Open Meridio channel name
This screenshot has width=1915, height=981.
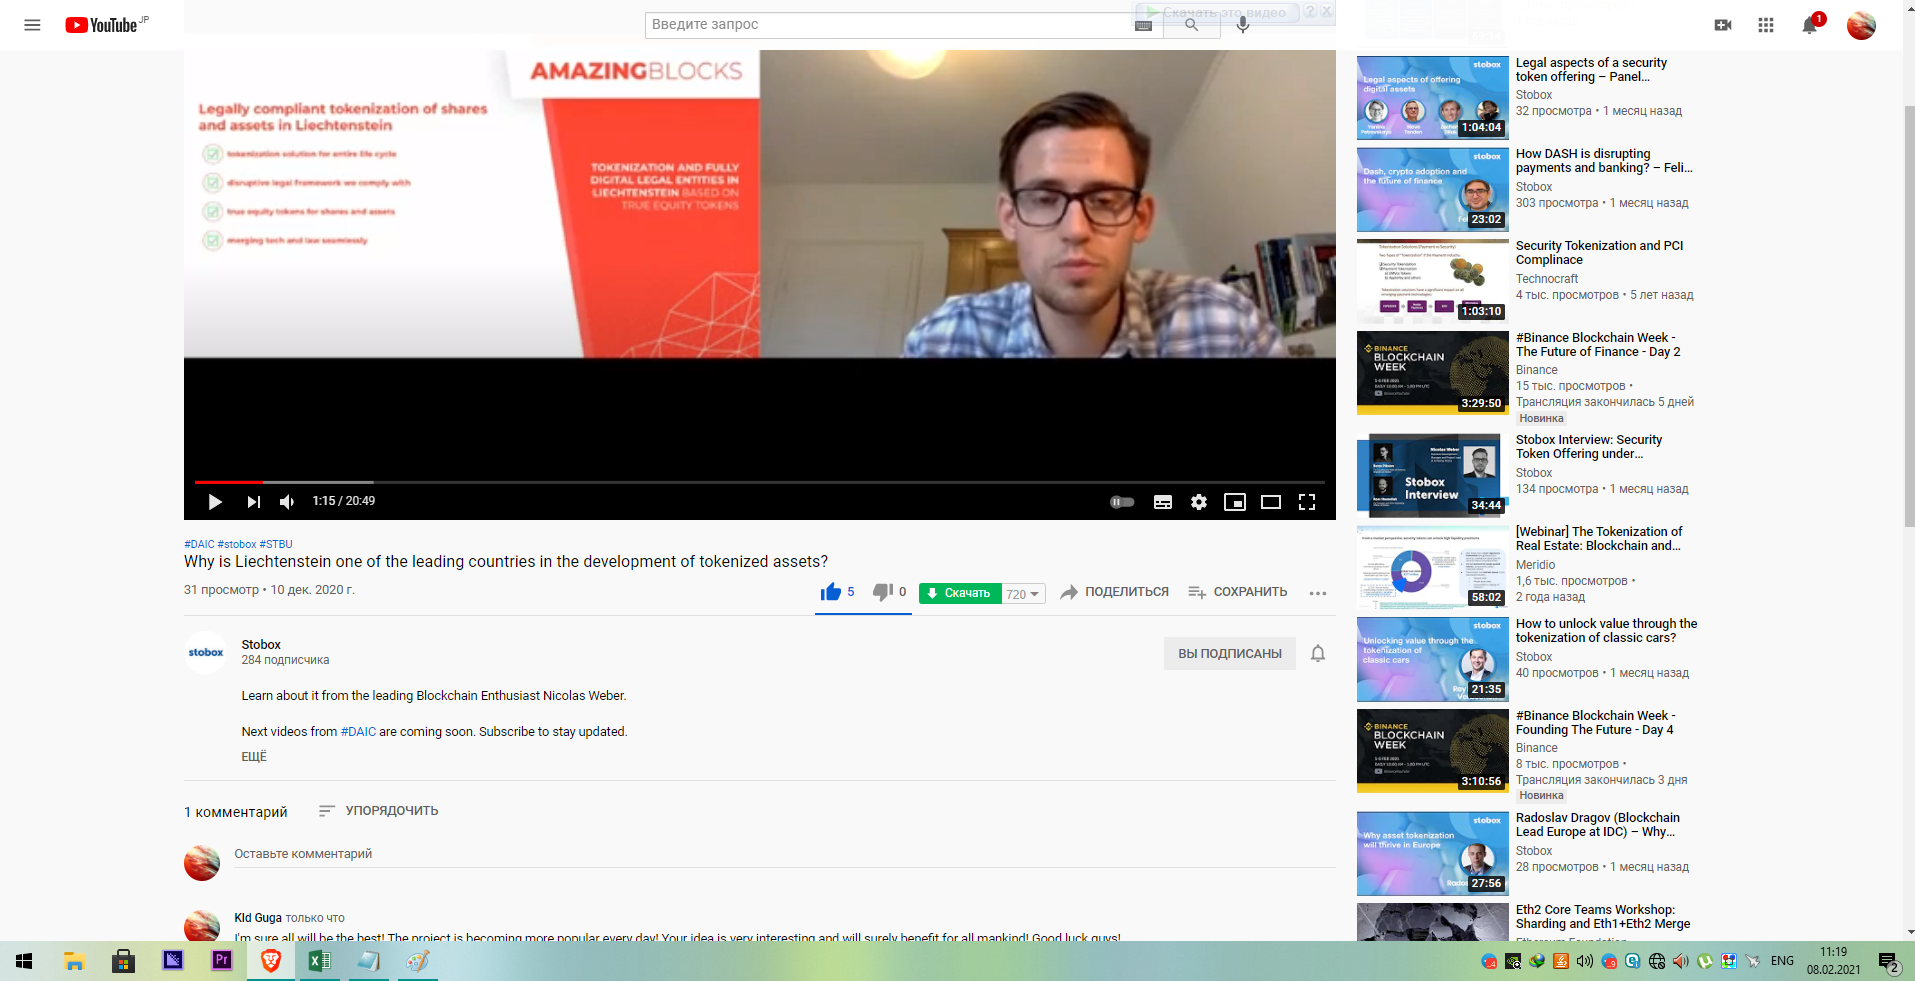click(x=1535, y=565)
